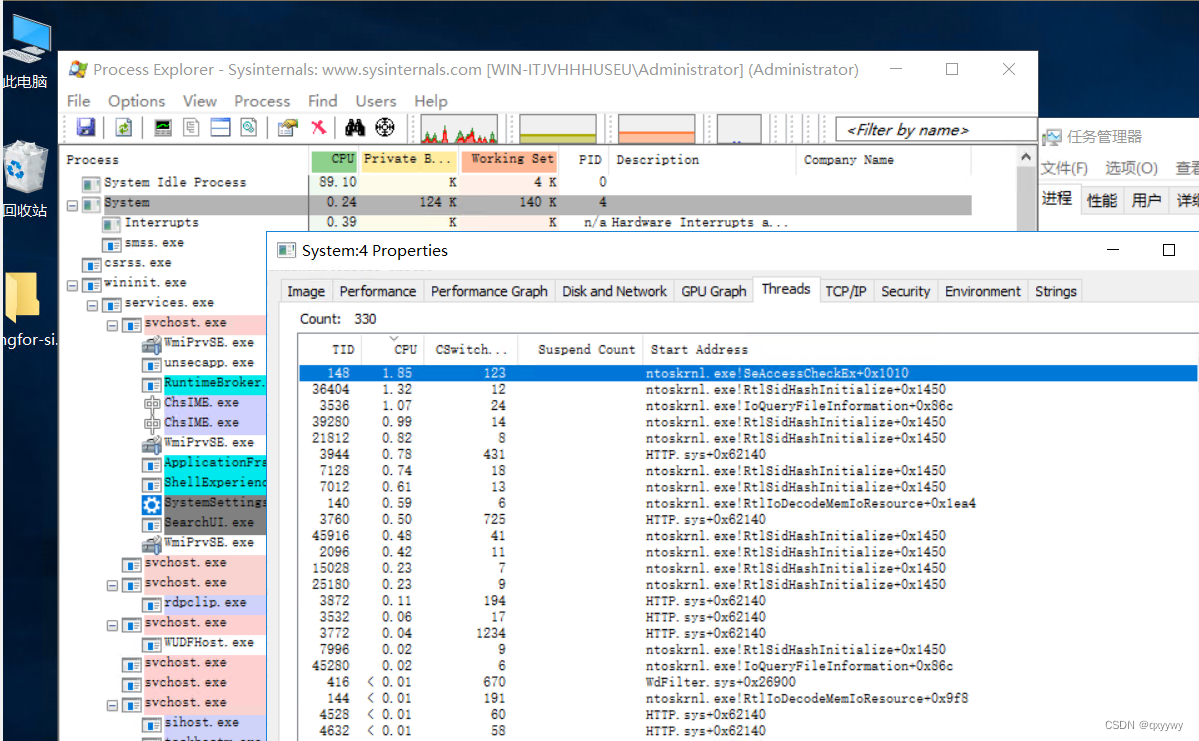Collapse the wininit.exe tree node
1199x741 pixels.
coord(72,285)
